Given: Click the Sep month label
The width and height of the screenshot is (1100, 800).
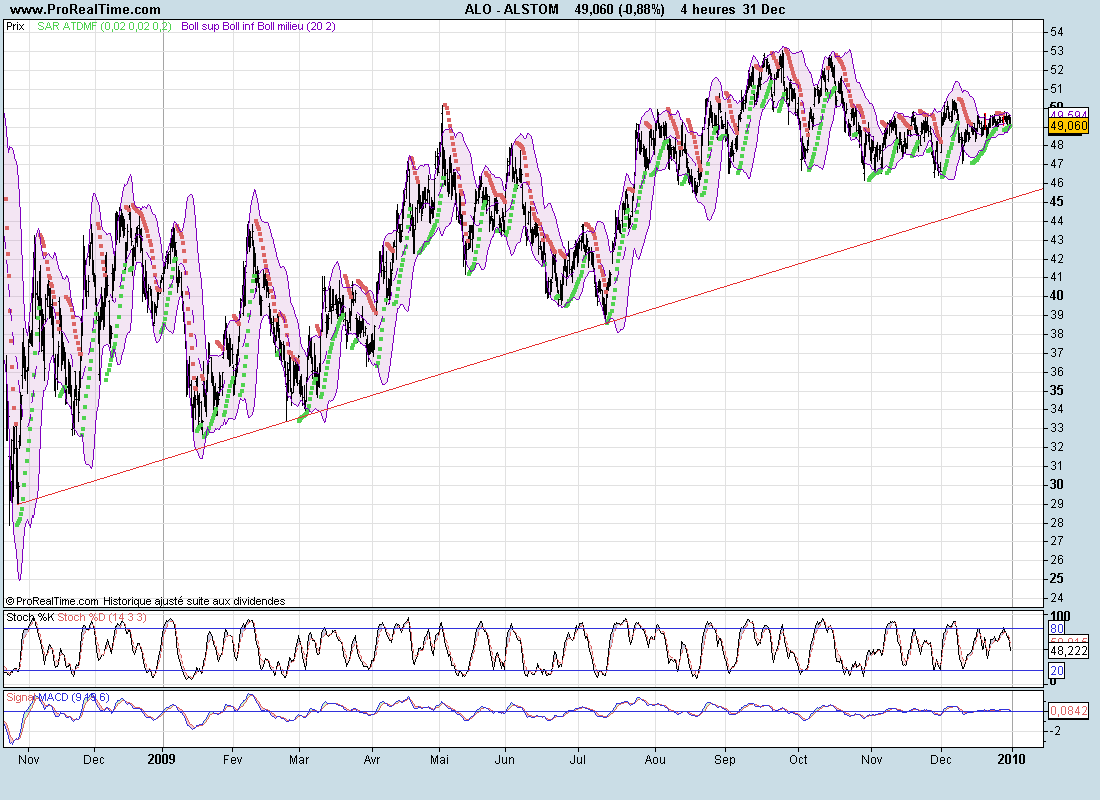Looking at the screenshot, I should 725,759.
